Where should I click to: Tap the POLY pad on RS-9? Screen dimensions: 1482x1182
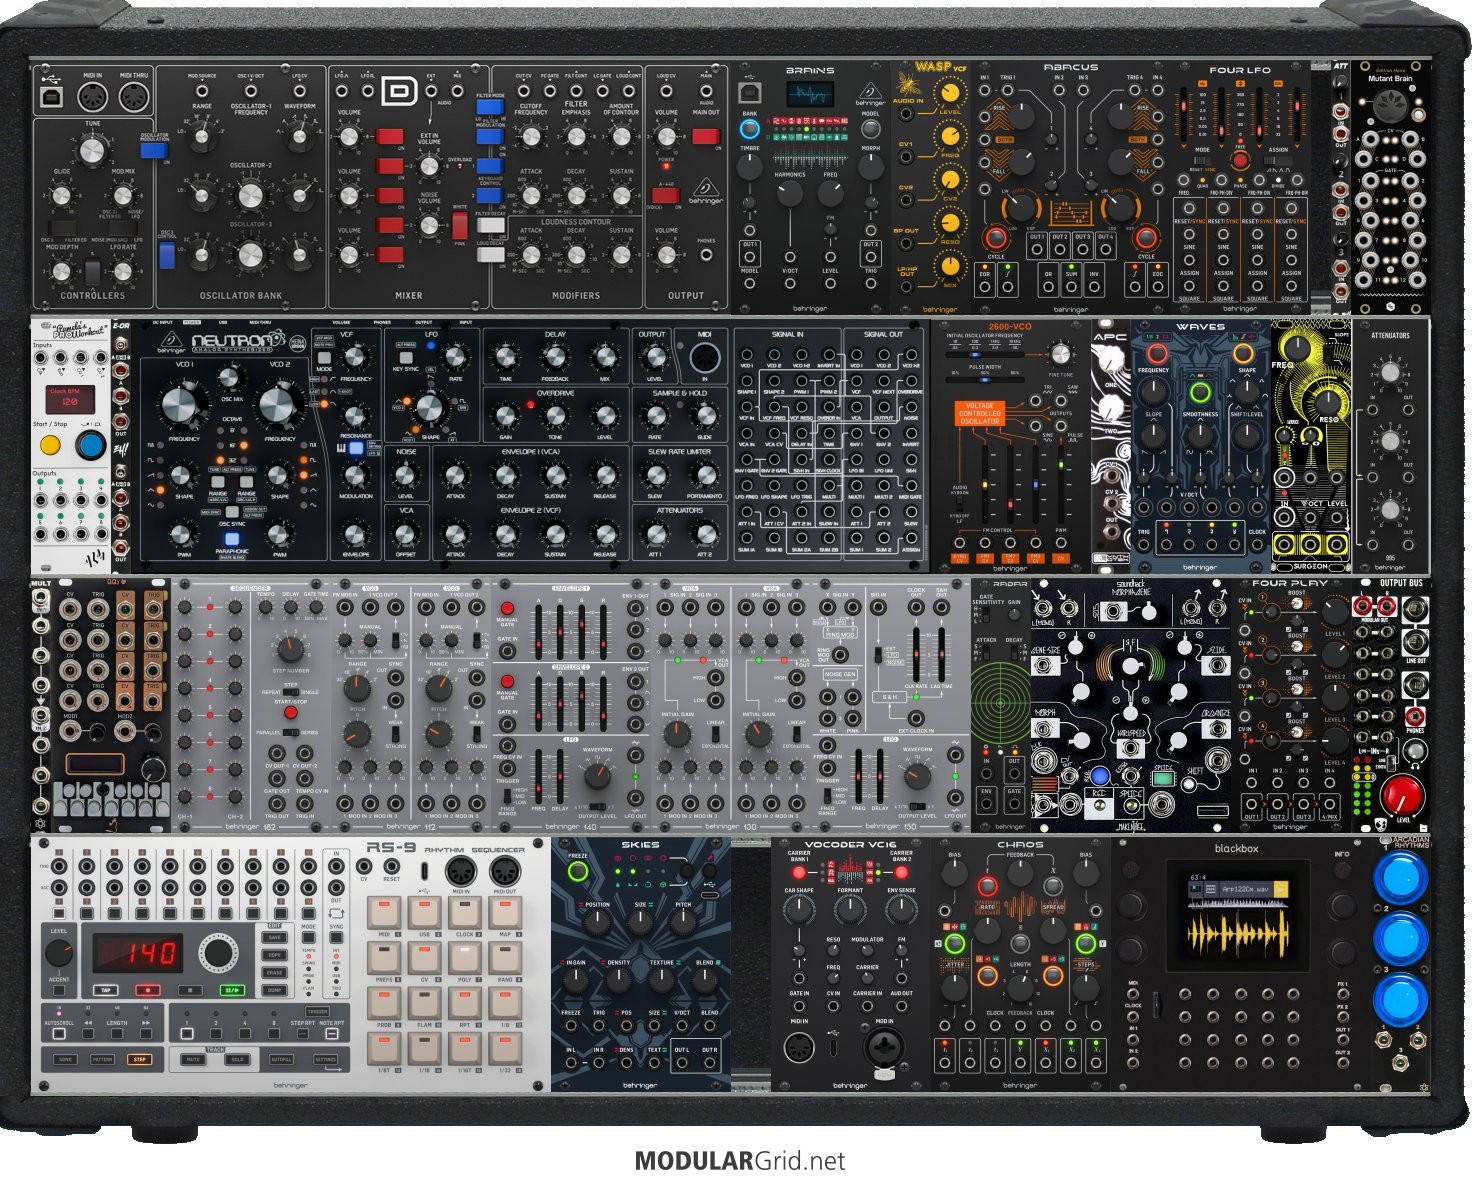click(x=464, y=957)
